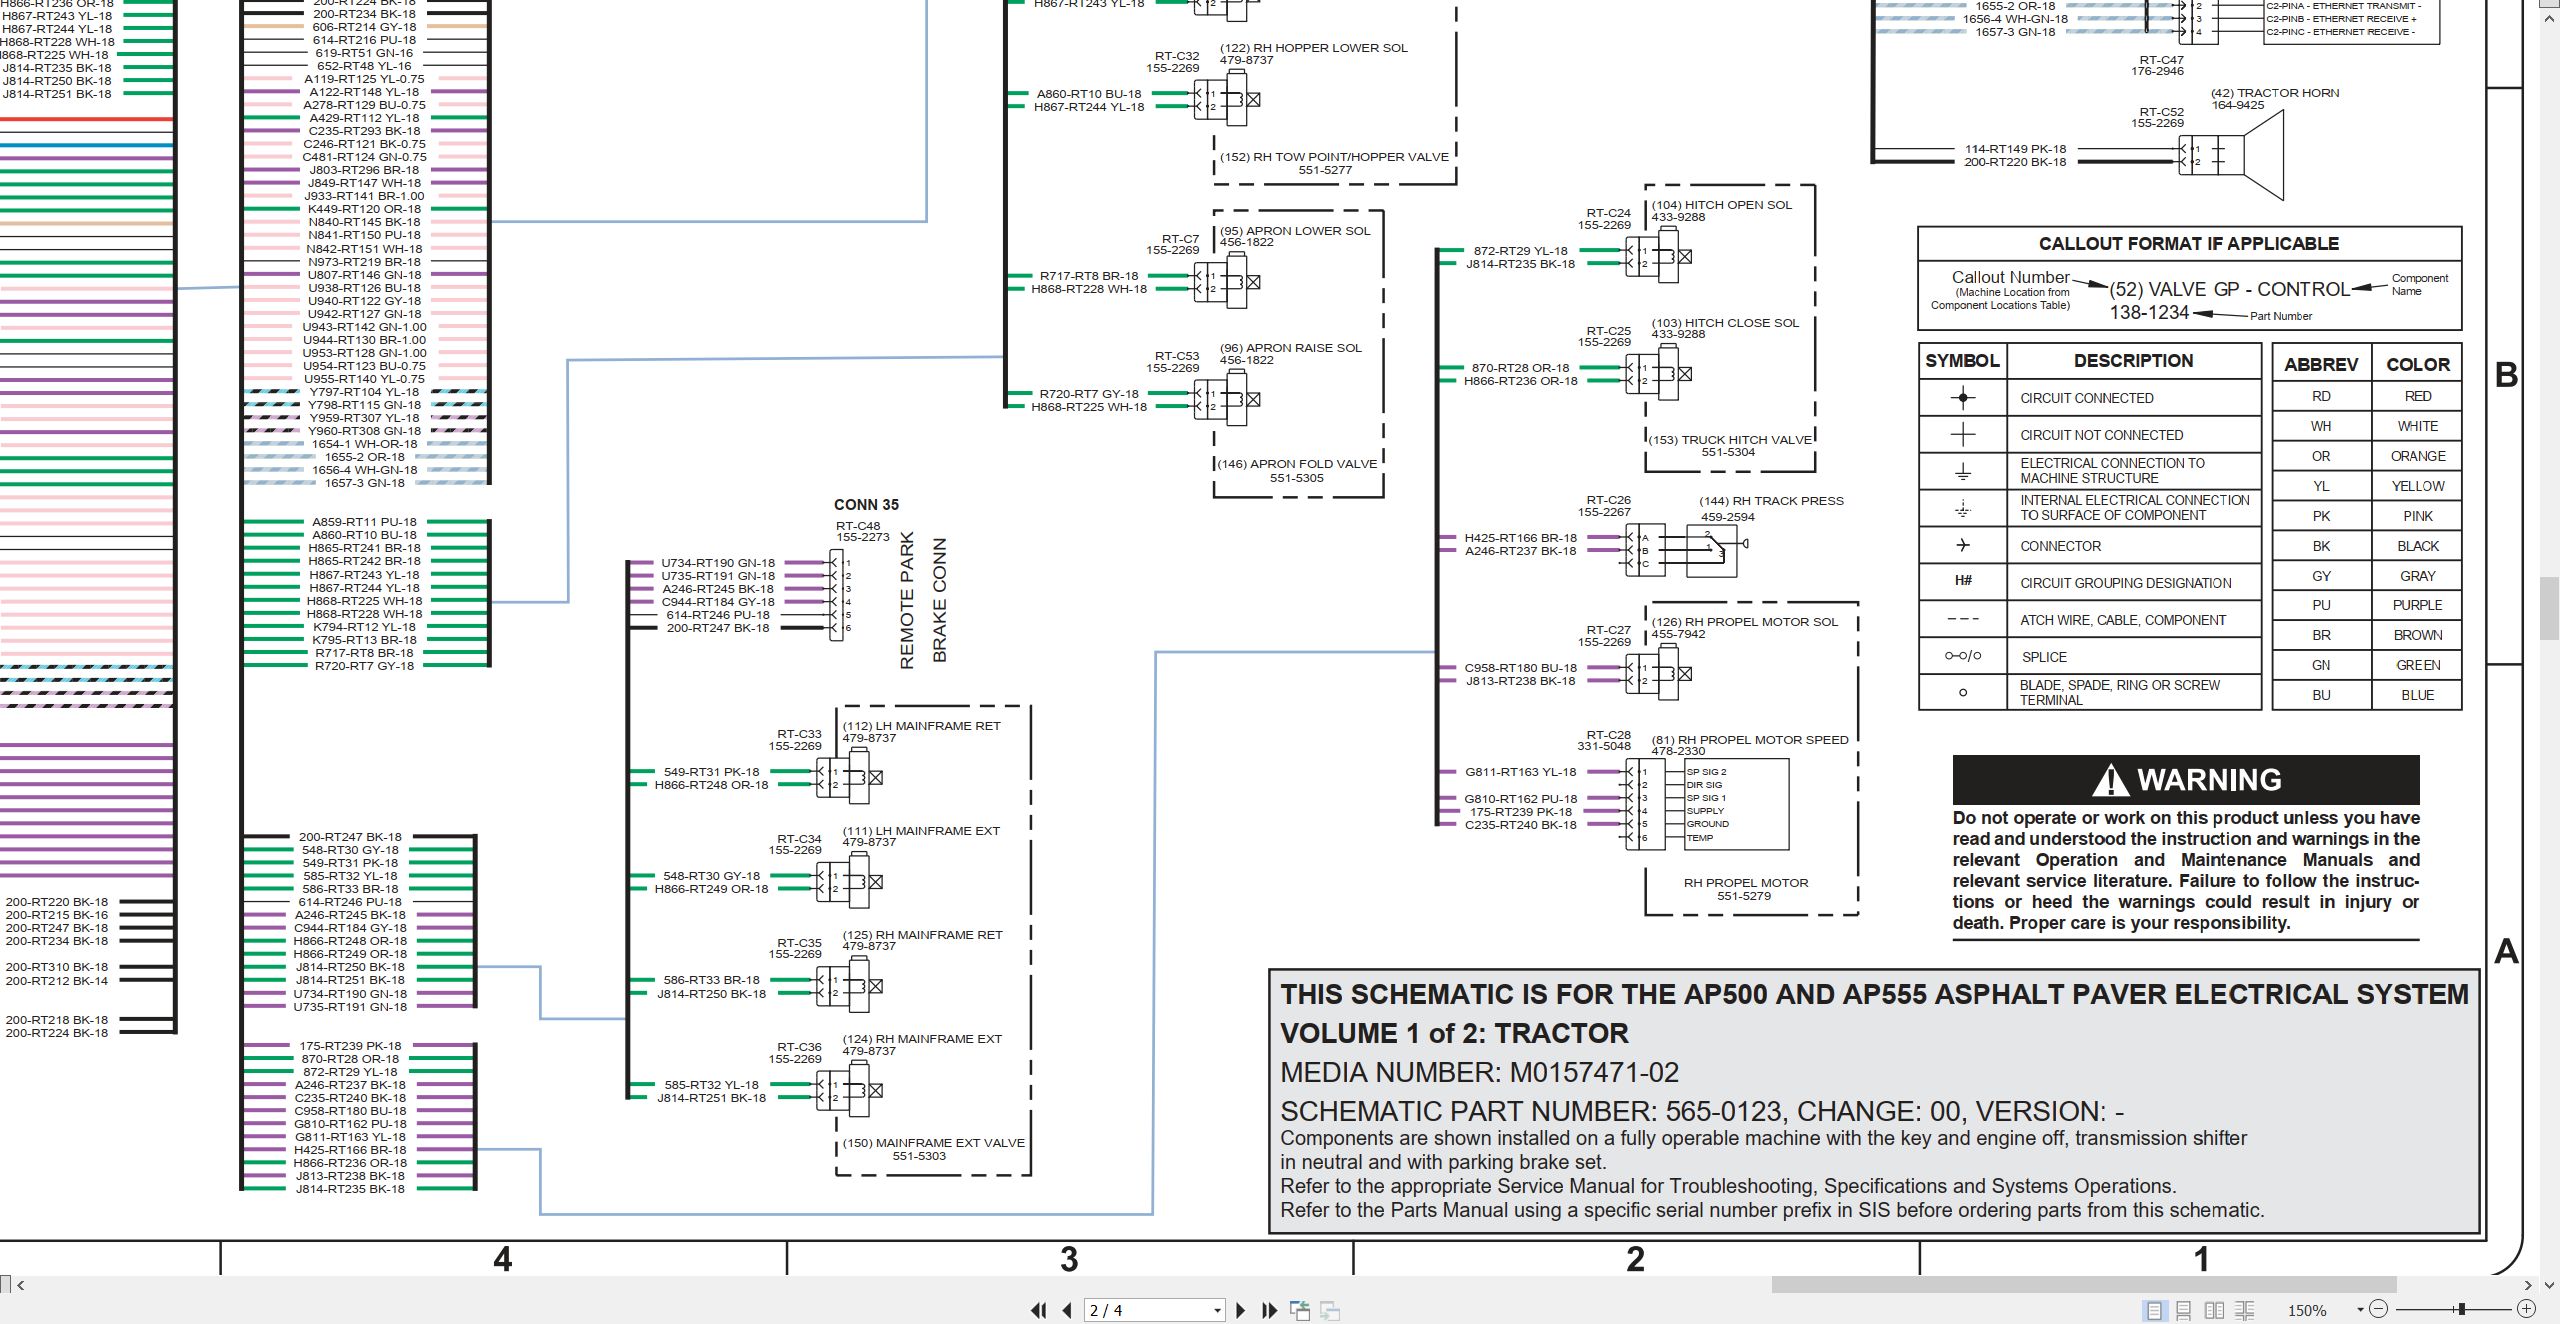Click the (150) MAINFRAME EXT VALVE label

(933, 1143)
